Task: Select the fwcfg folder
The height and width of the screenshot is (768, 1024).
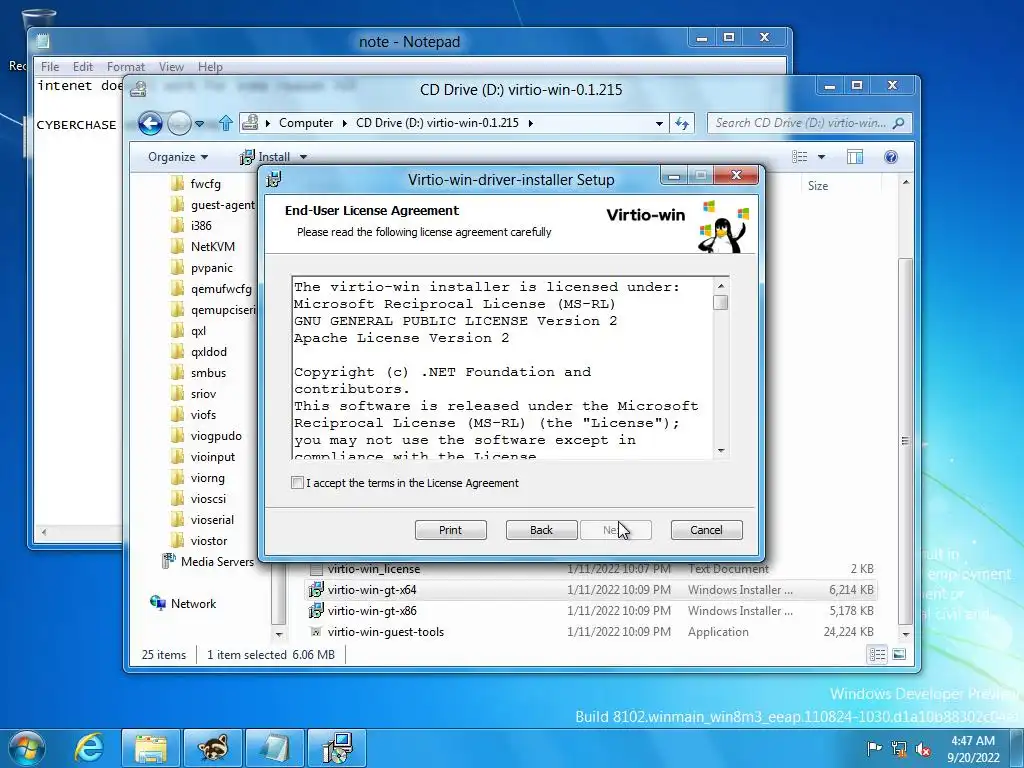Action: [x=205, y=184]
